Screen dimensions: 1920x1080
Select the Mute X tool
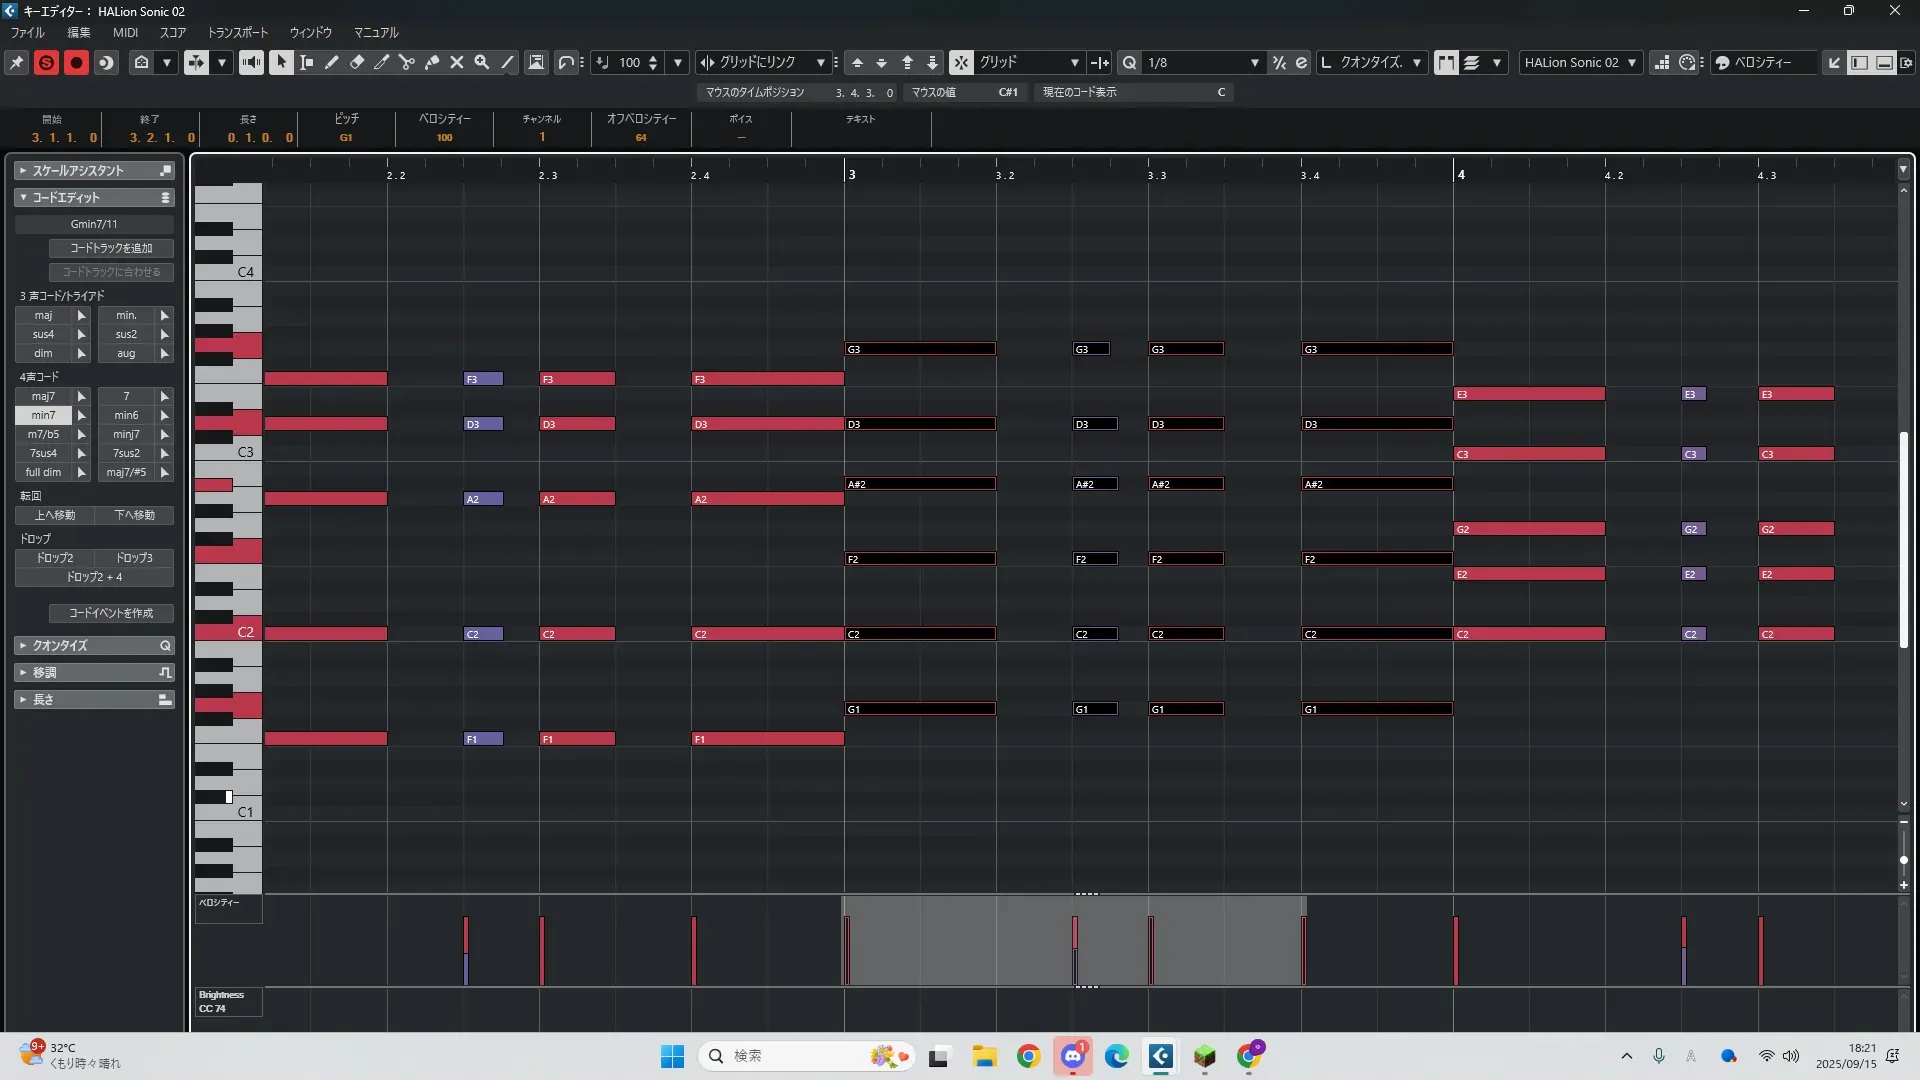457,62
